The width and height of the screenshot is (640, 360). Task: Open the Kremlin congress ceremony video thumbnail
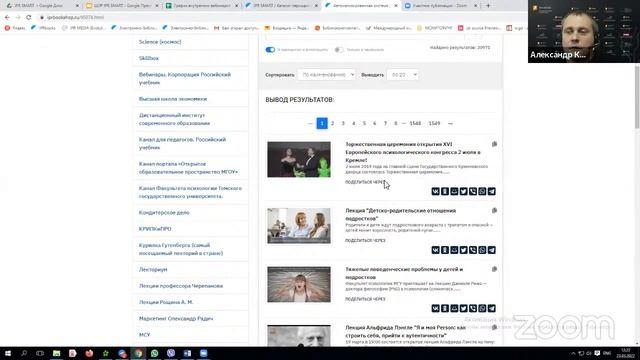(x=299, y=160)
